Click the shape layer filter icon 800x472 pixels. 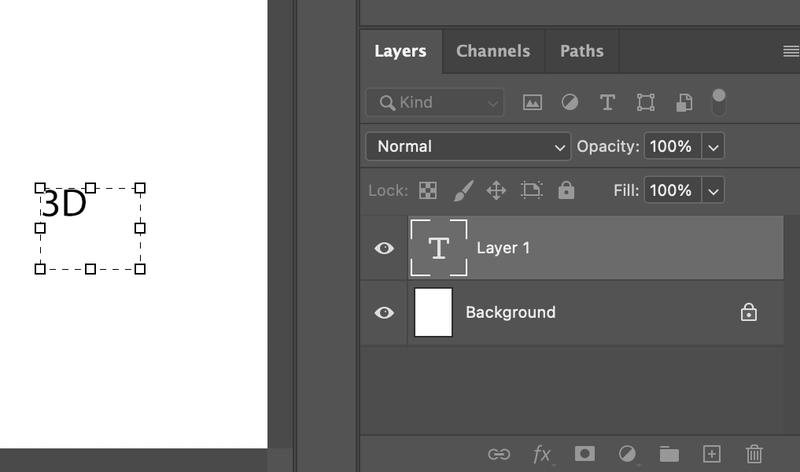[645, 102]
